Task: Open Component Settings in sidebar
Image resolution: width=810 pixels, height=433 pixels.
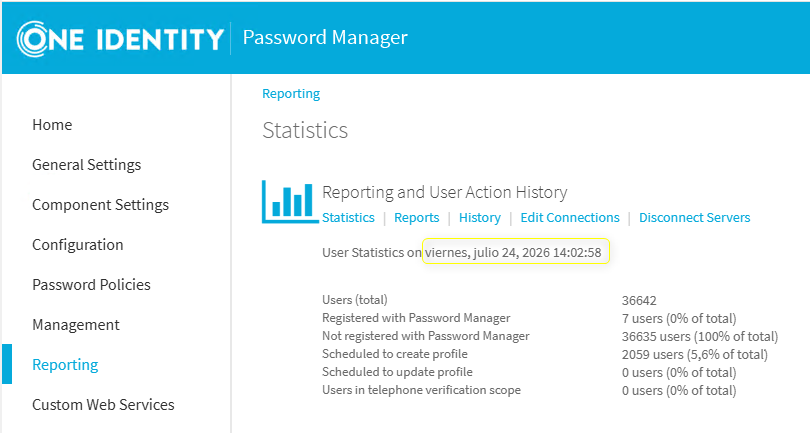Action: pos(100,205)
